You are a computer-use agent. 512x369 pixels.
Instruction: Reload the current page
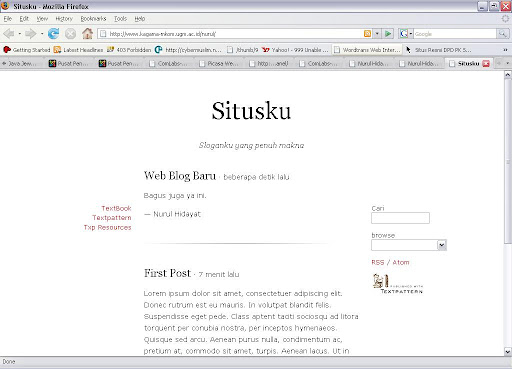[x=53, y=34]
